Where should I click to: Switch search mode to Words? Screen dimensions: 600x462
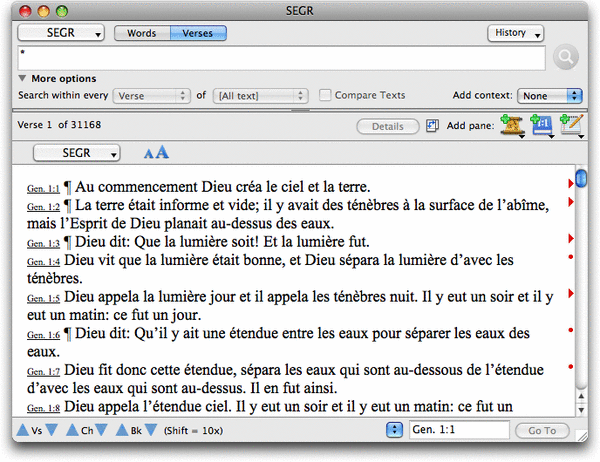point(141,33)
